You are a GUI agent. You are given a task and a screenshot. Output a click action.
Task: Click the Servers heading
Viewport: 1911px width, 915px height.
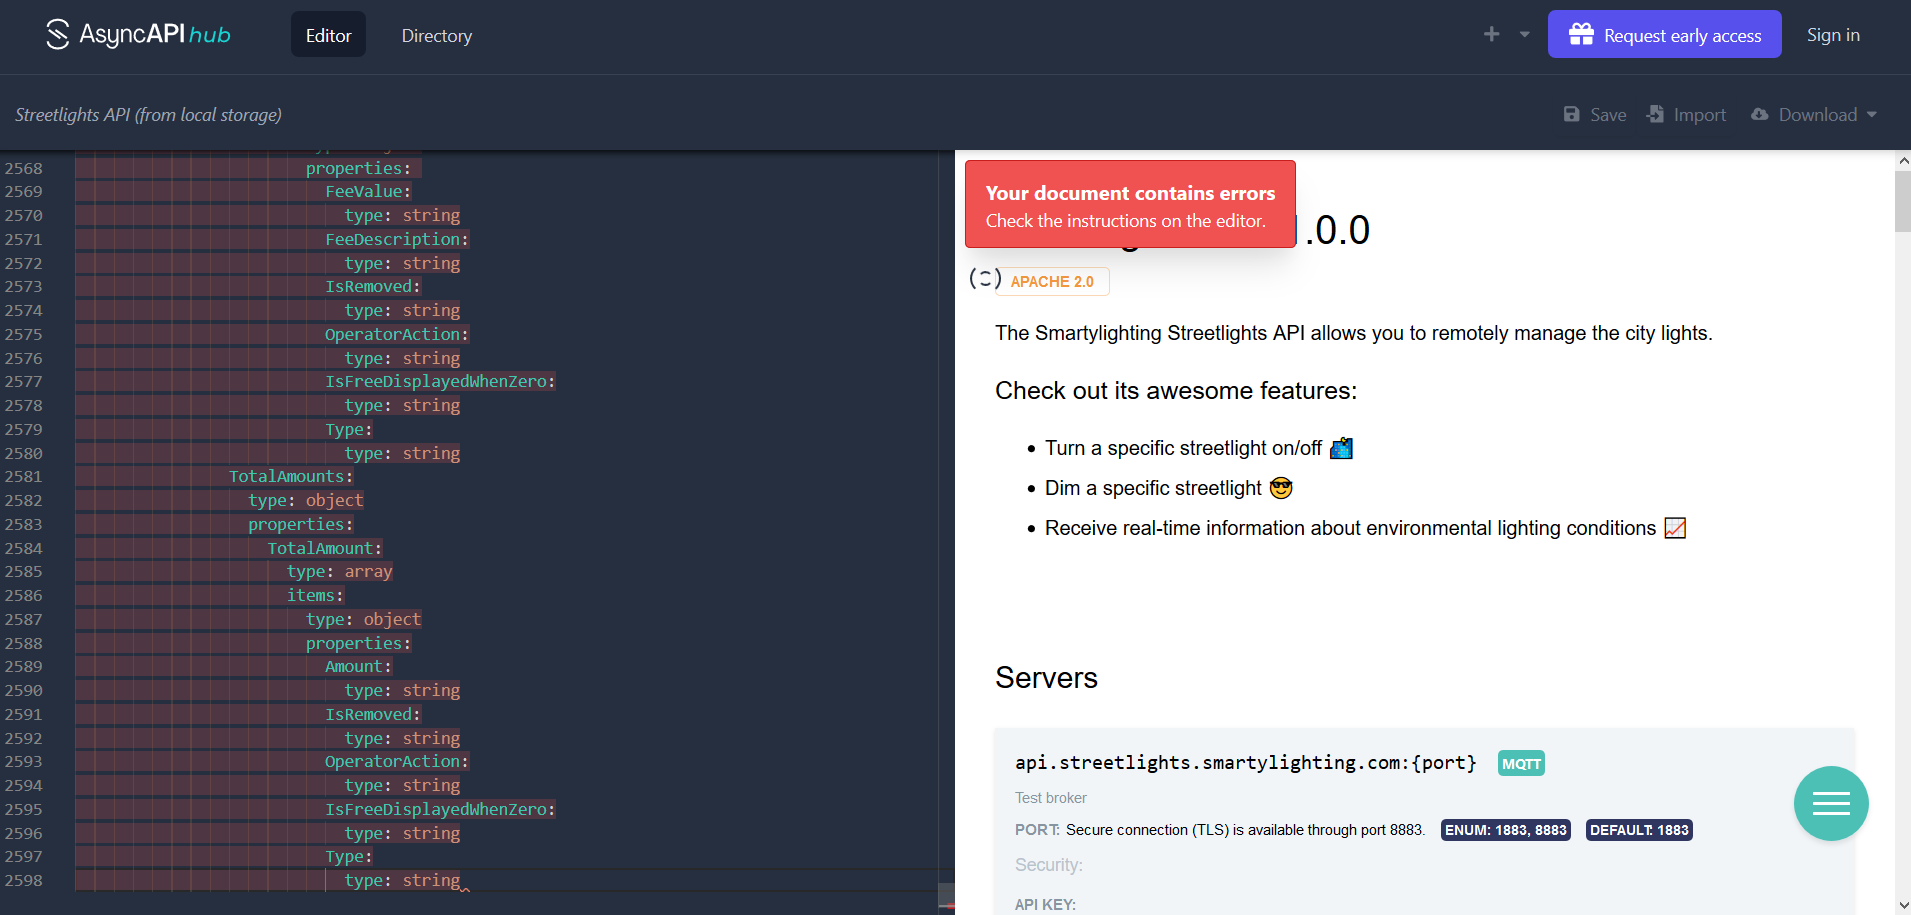tap(1046, 678)
